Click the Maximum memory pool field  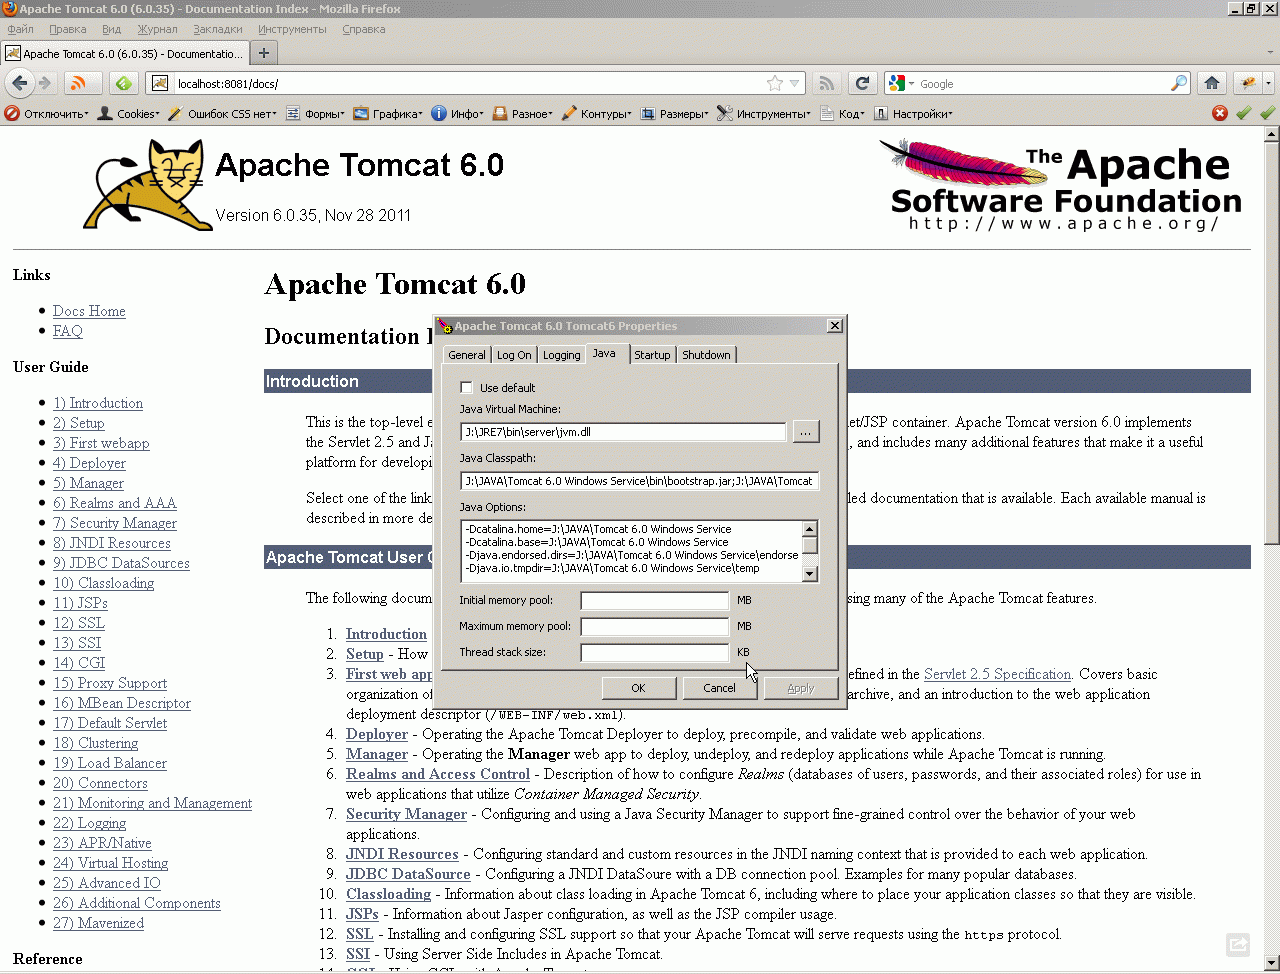coord(655,627)
